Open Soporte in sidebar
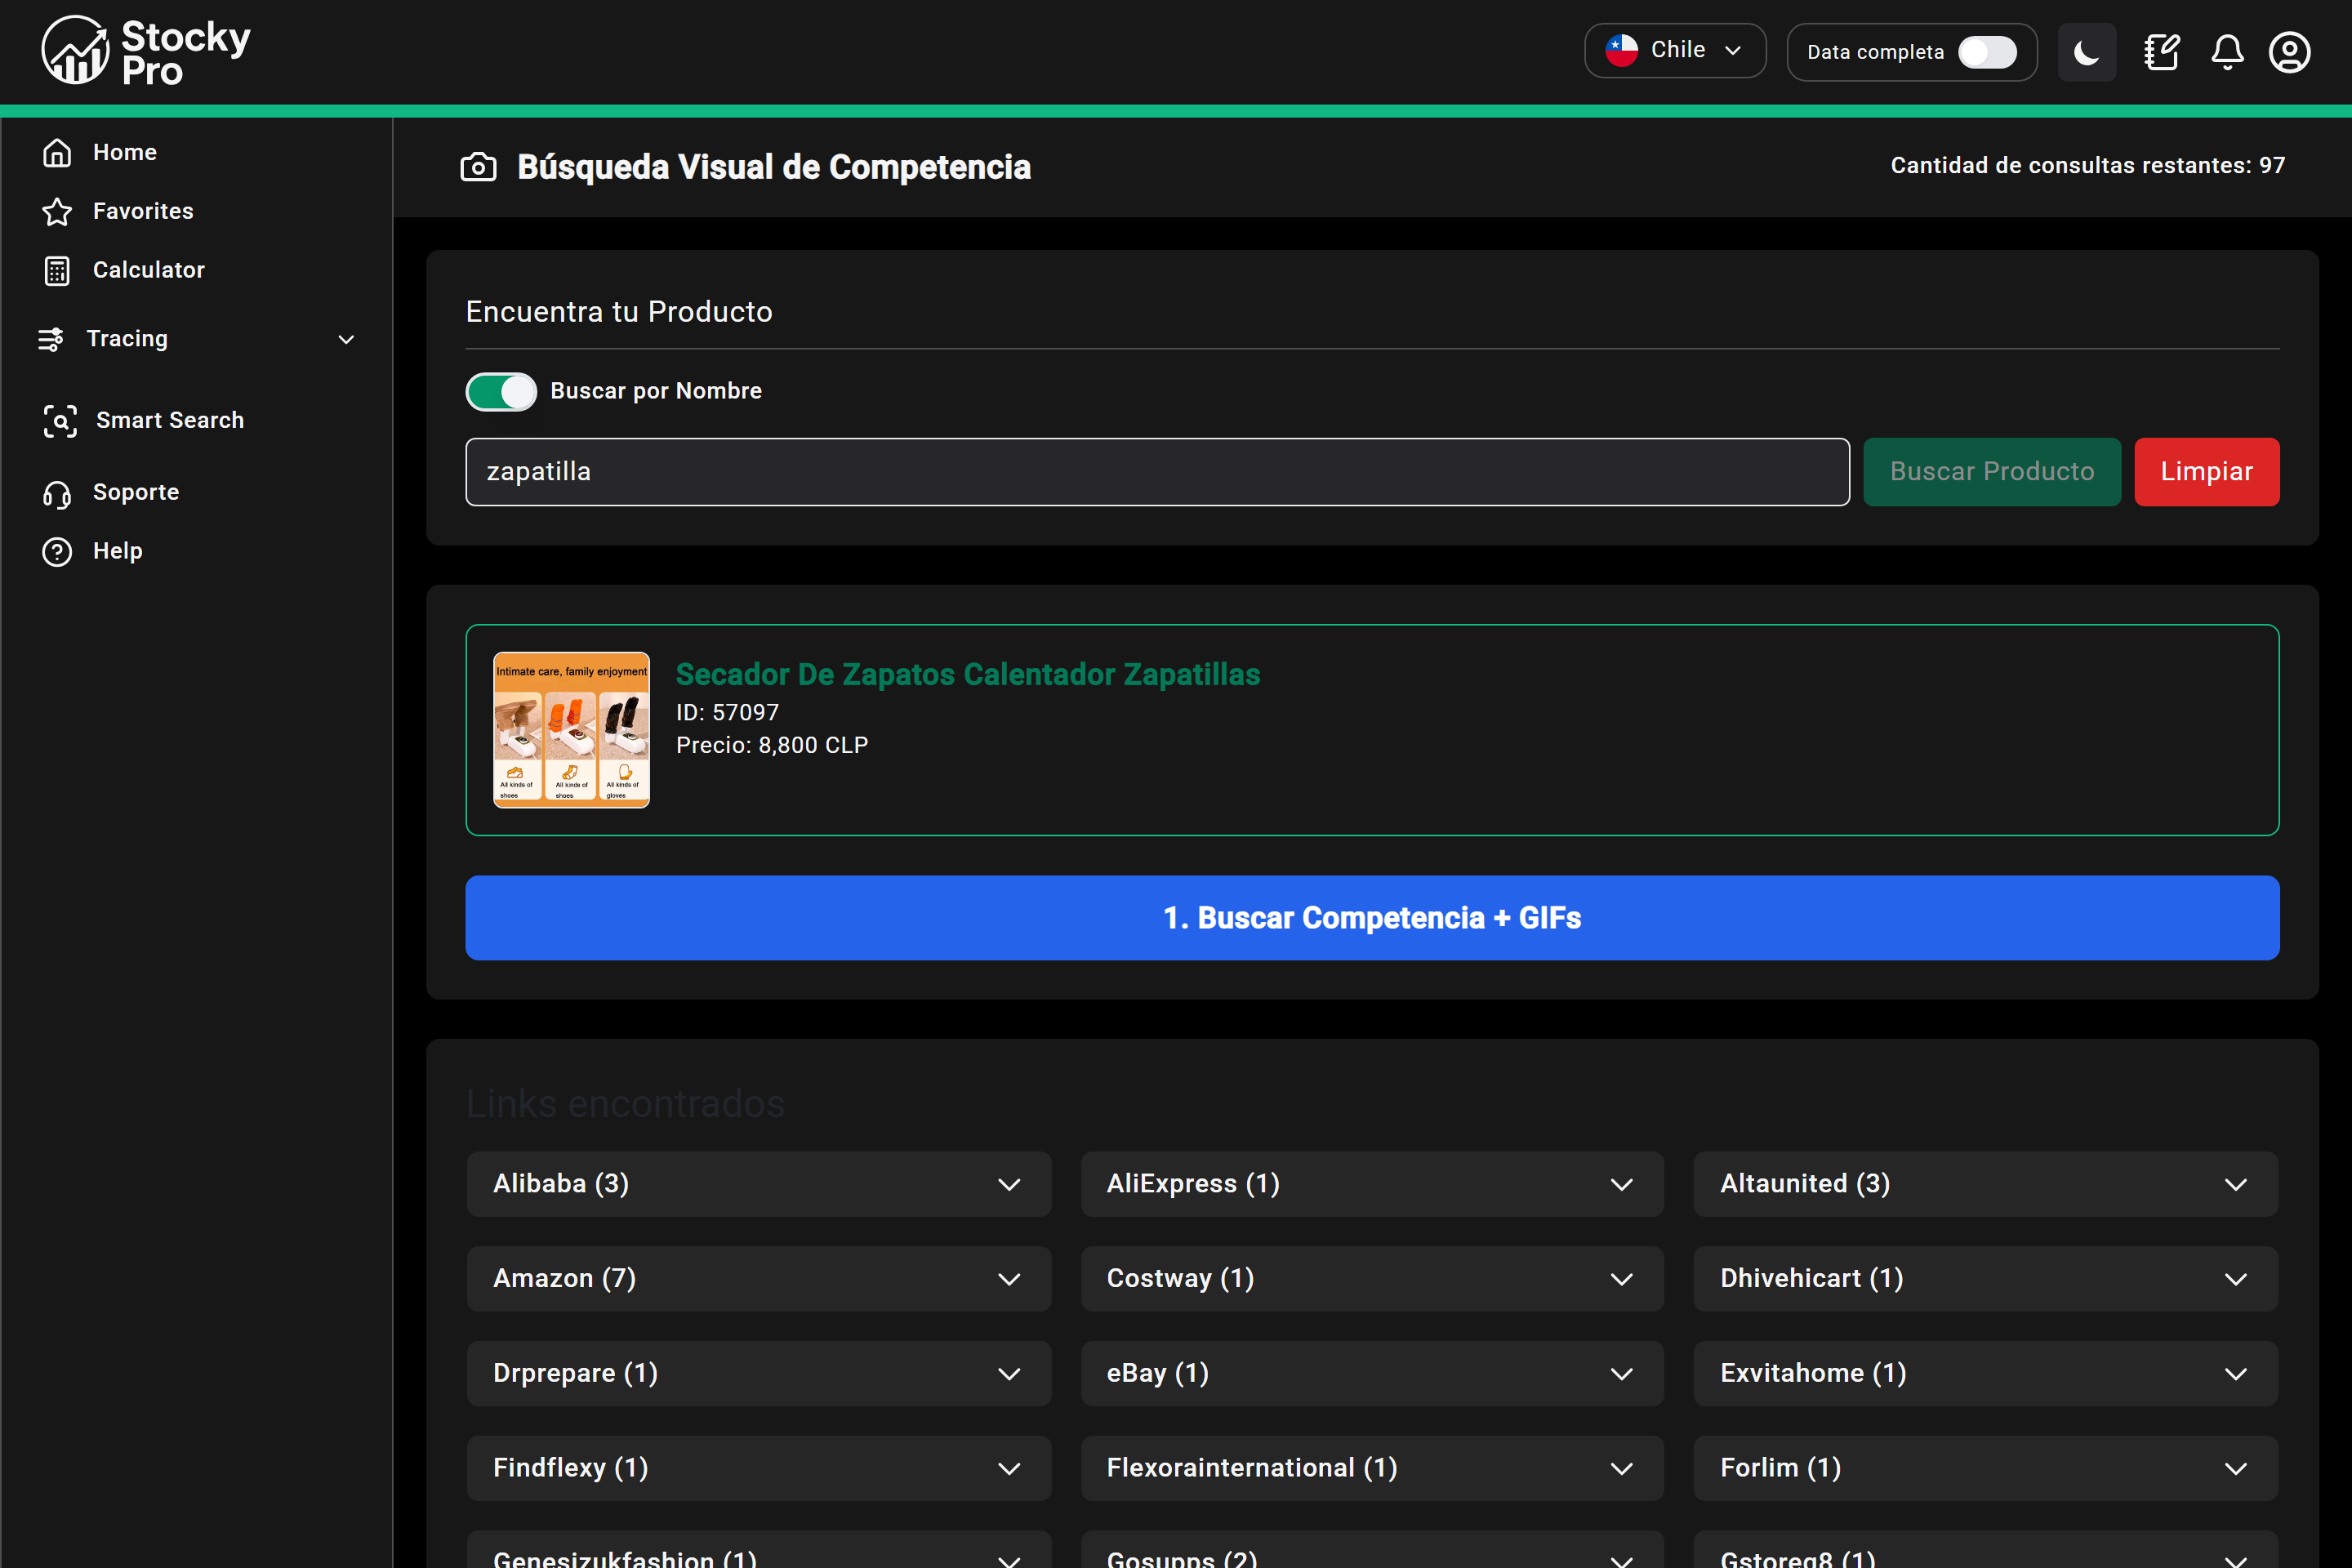 pos(136,492)
